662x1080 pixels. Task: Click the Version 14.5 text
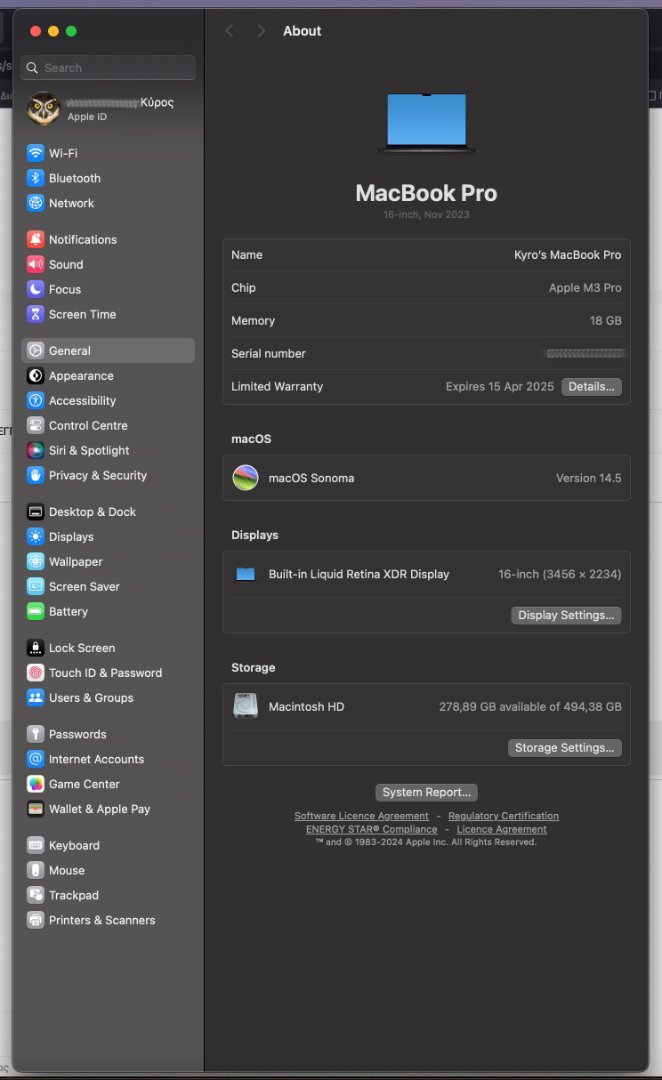(588, 478)
